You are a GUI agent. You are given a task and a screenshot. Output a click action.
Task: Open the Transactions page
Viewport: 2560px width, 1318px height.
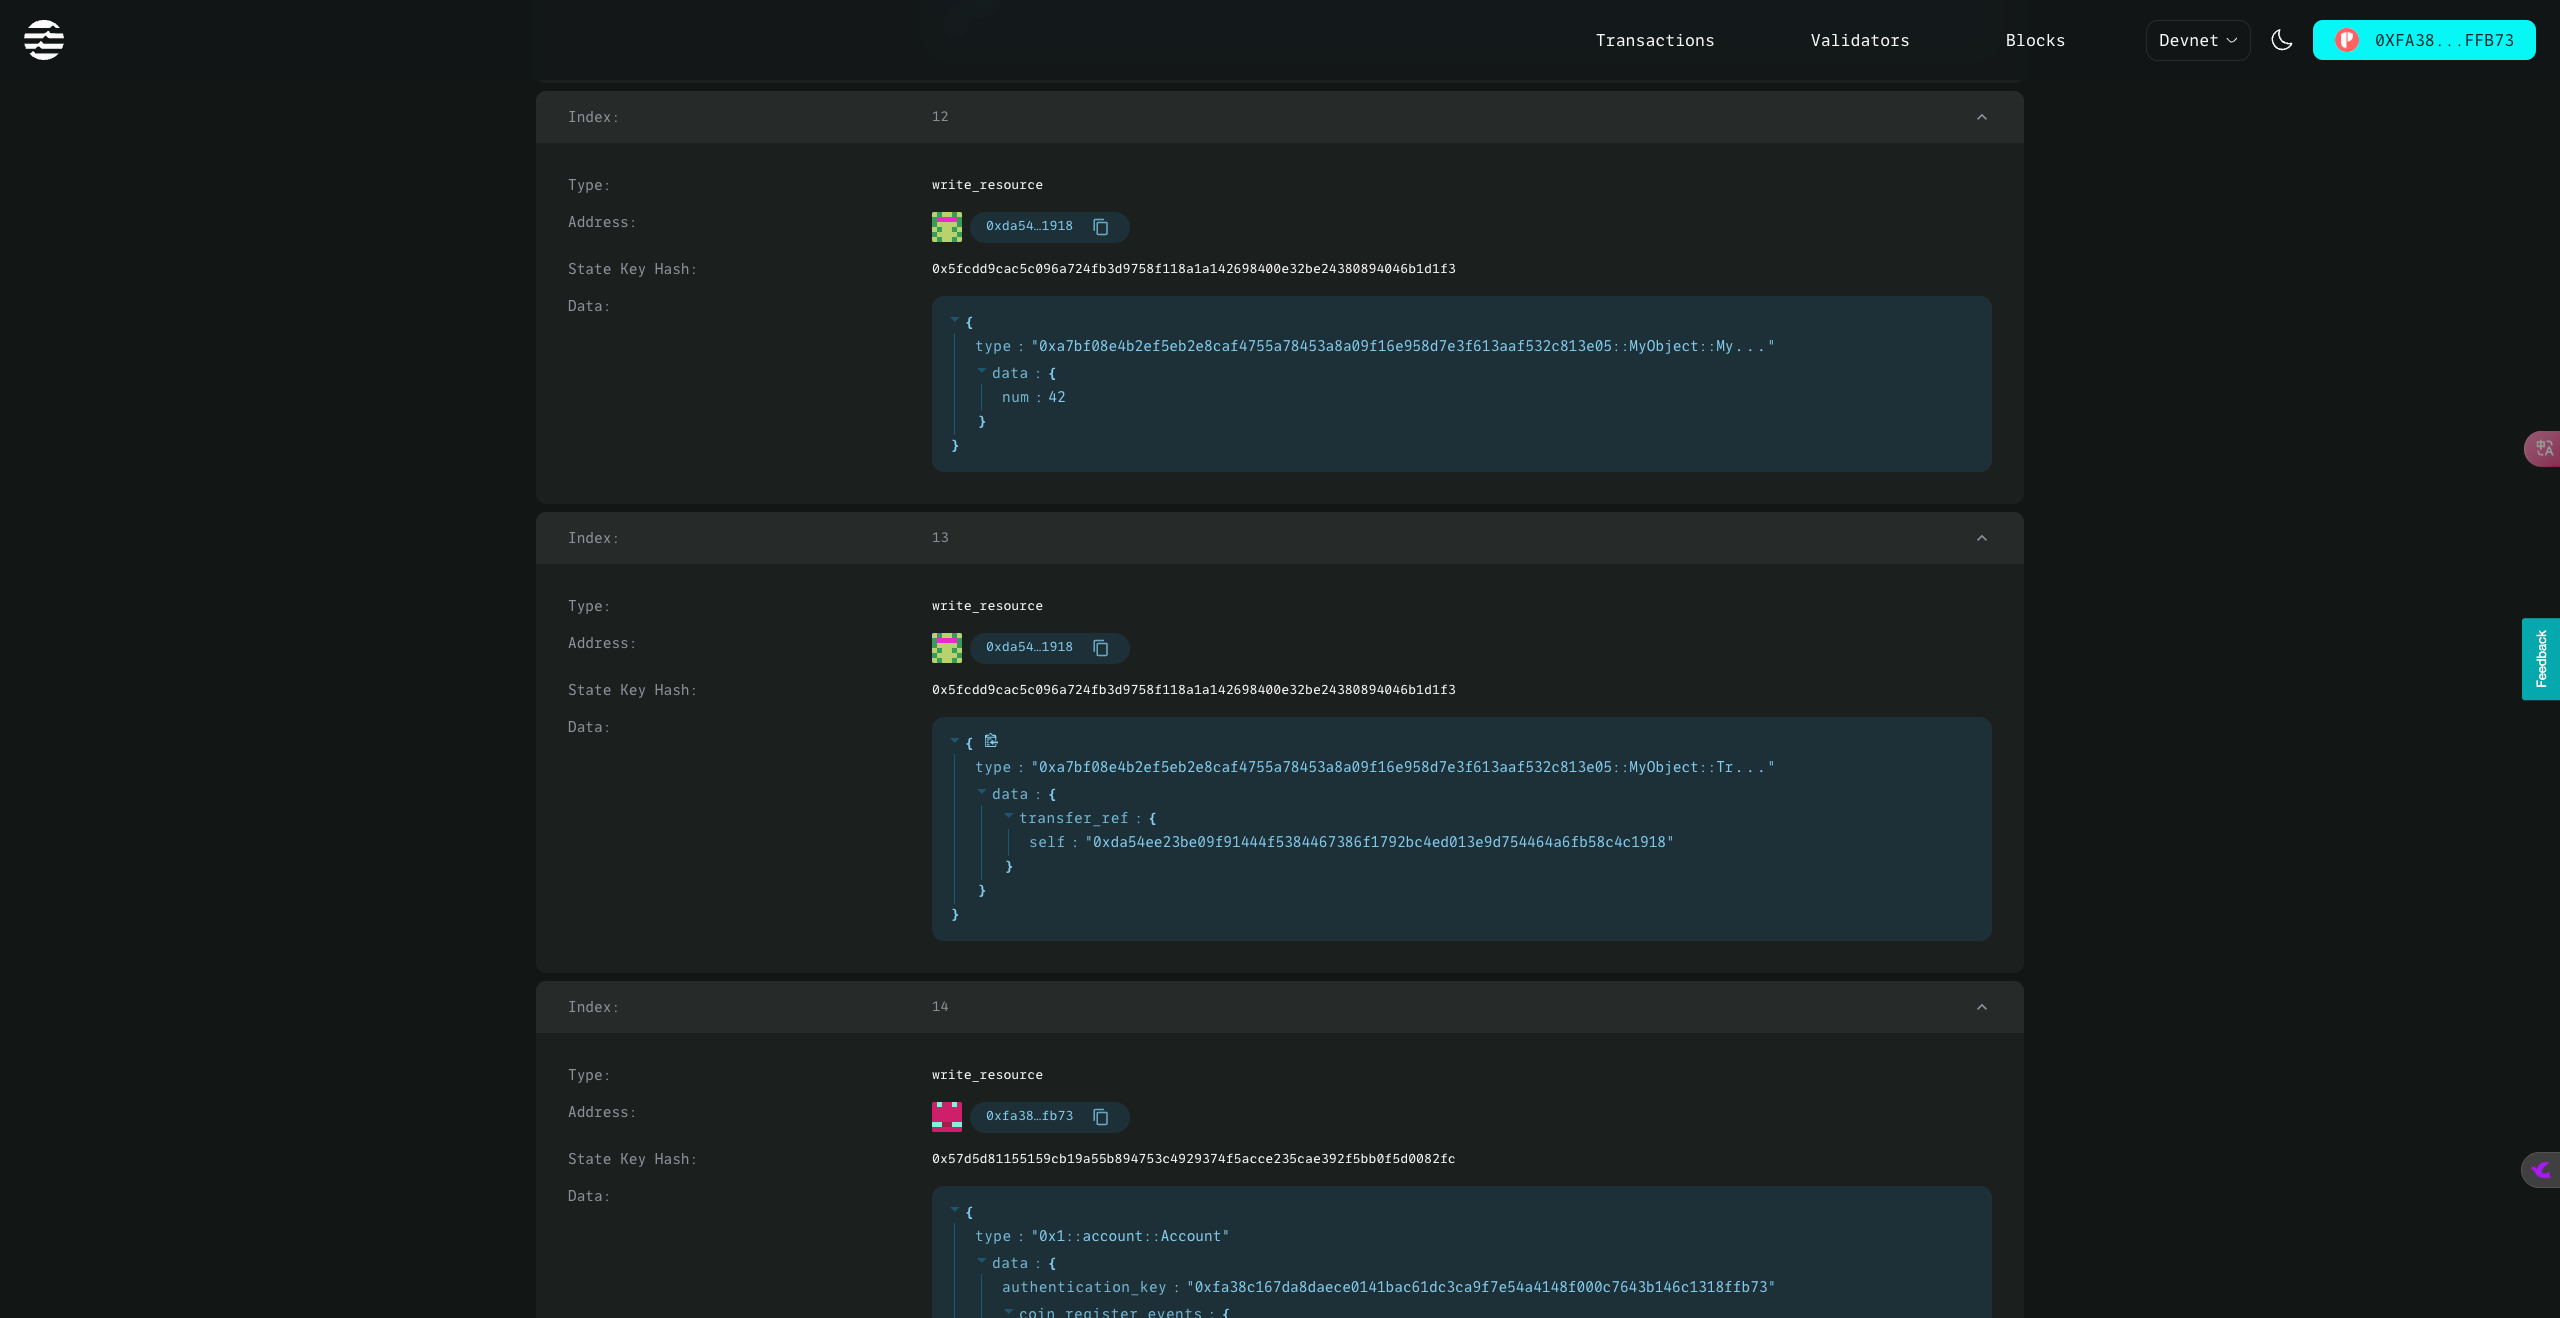[1655, 40]
